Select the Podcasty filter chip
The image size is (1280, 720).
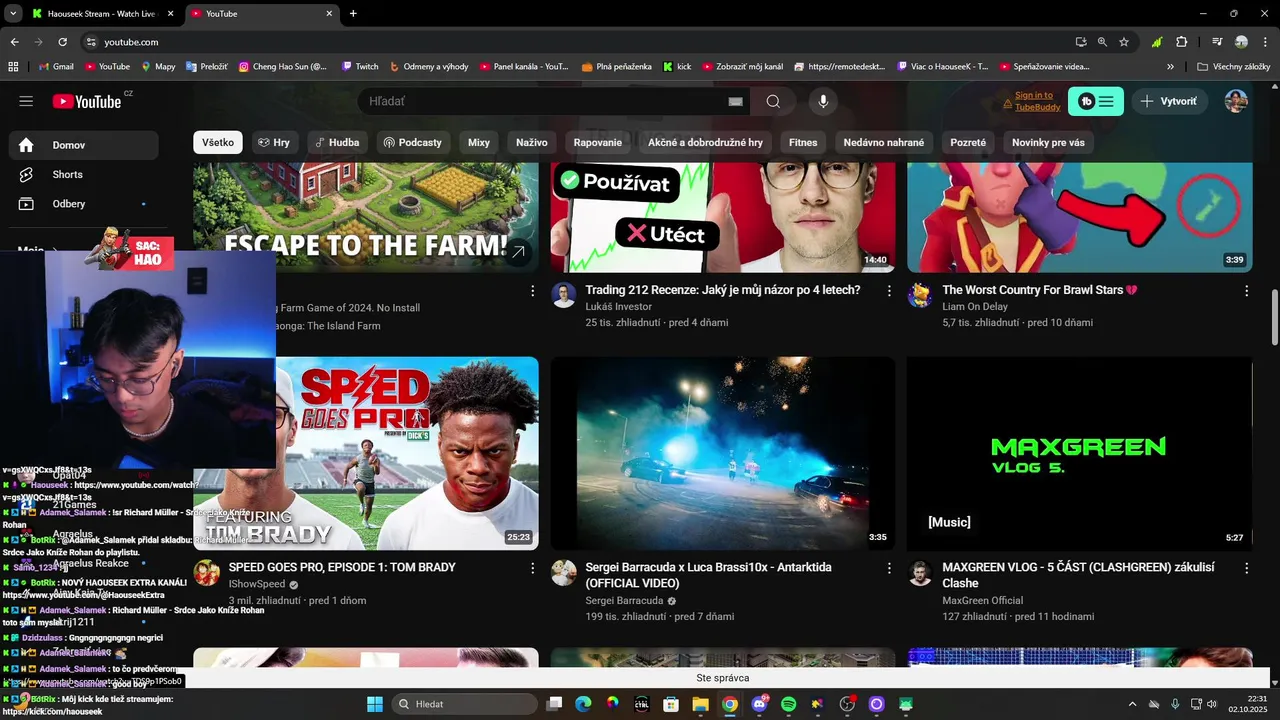(x=412, y=142)
